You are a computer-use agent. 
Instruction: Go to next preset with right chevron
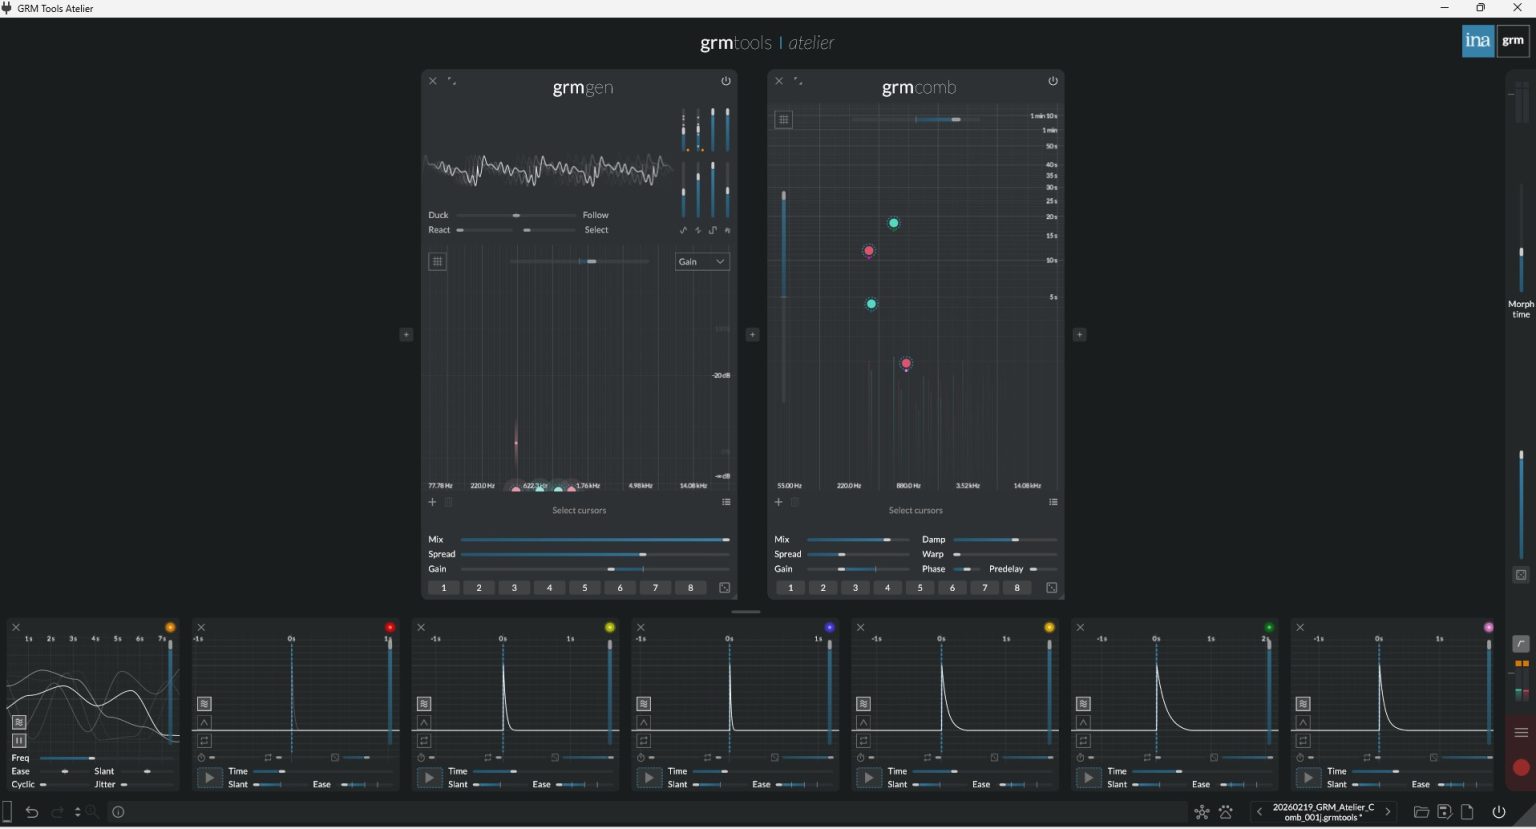point(1387,812)
